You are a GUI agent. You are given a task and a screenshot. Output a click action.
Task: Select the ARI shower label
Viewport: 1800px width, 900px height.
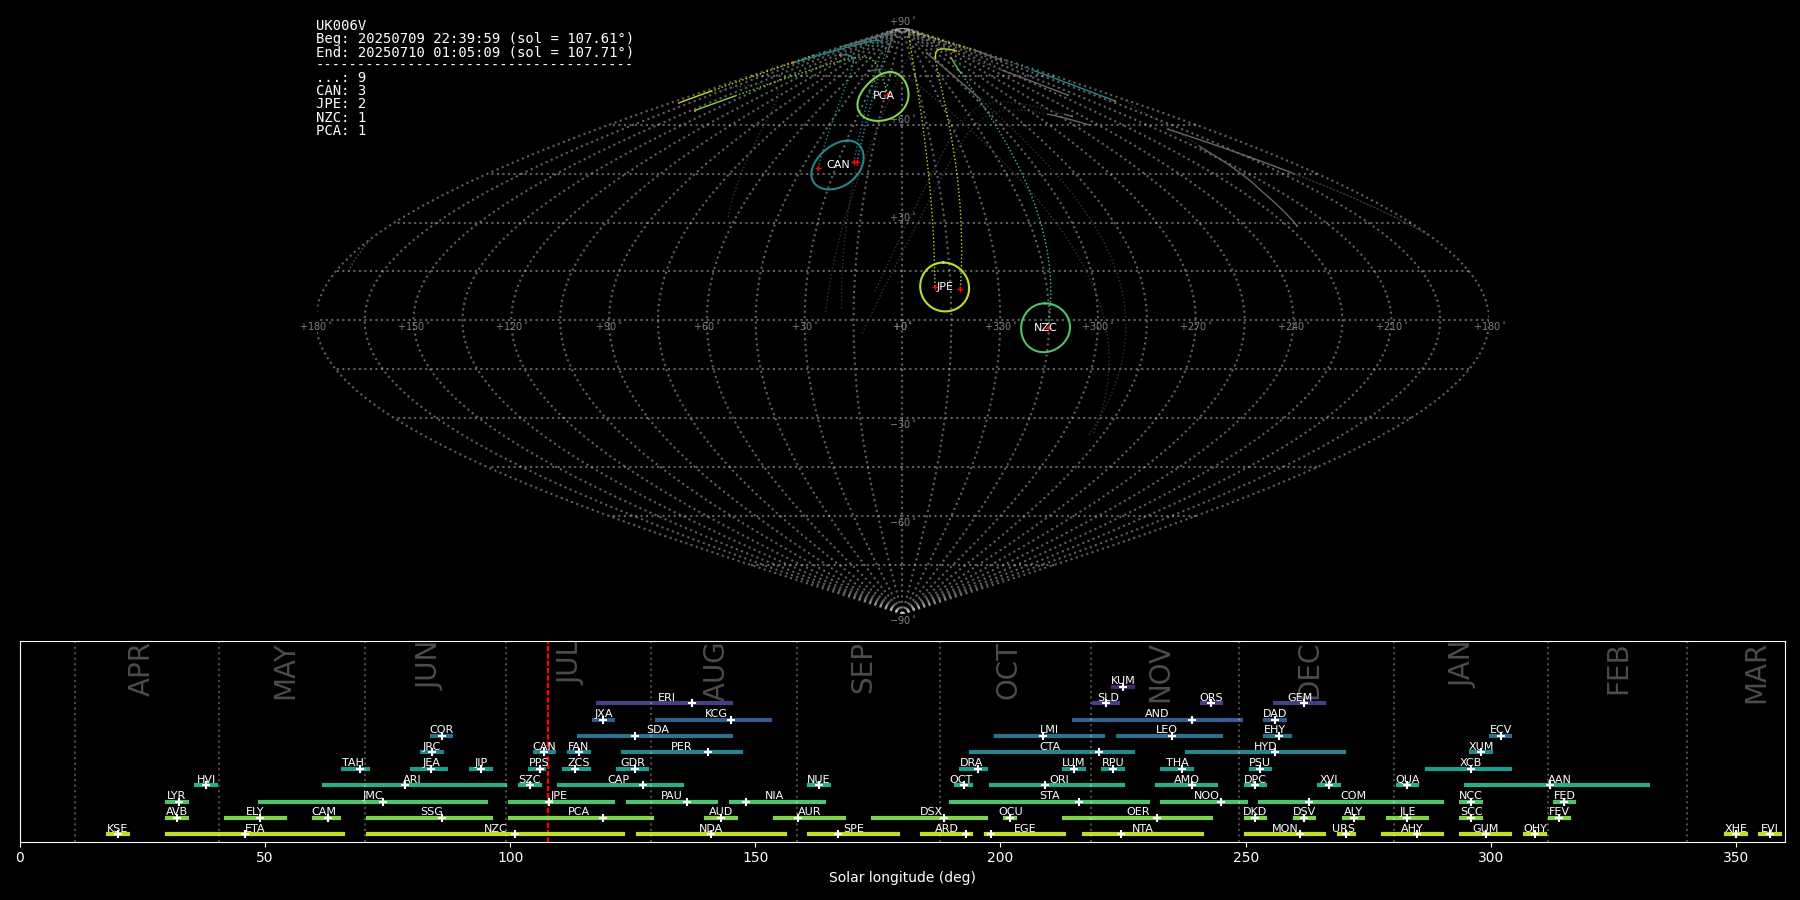[x=412, y=780]
